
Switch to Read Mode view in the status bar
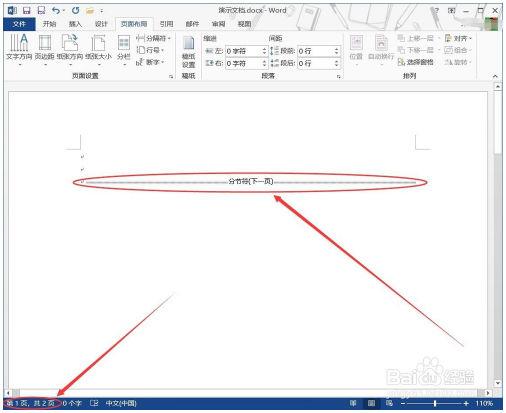click(x=353, y=403)
